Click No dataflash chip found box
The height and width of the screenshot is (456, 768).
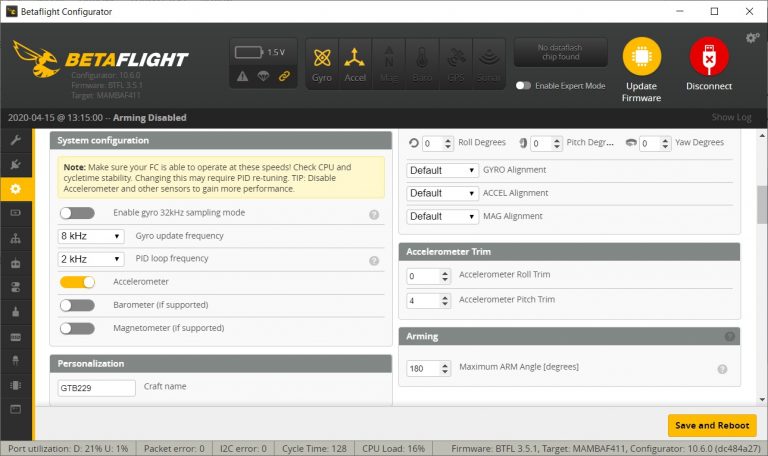click(x=560, y=52)
